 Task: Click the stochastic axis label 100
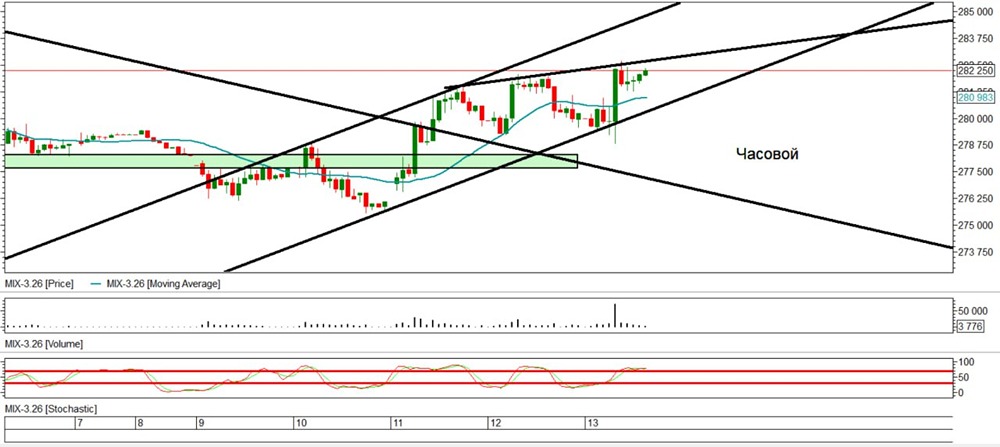(x=966, y=362)
